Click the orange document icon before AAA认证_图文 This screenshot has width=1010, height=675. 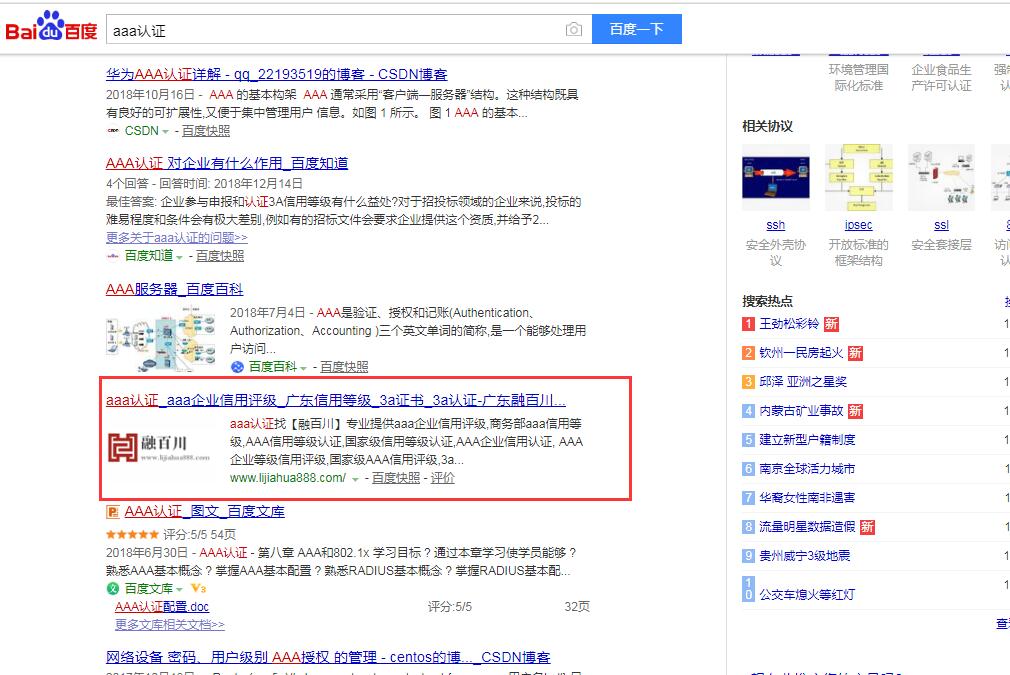113,512
